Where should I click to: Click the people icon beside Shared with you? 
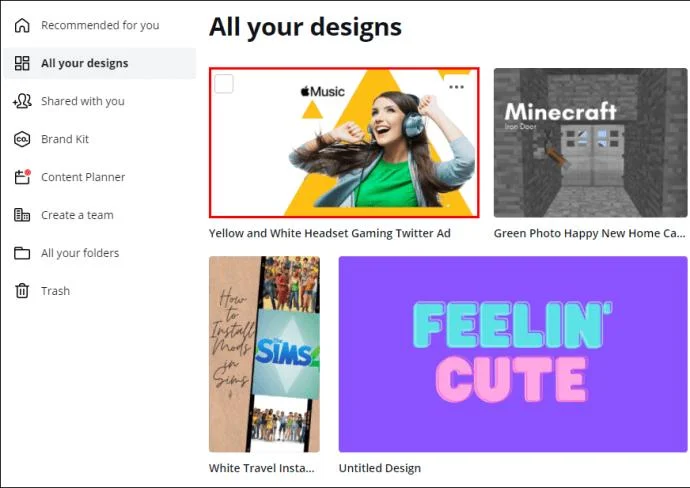pyautogui.click(x=22, y=101)
